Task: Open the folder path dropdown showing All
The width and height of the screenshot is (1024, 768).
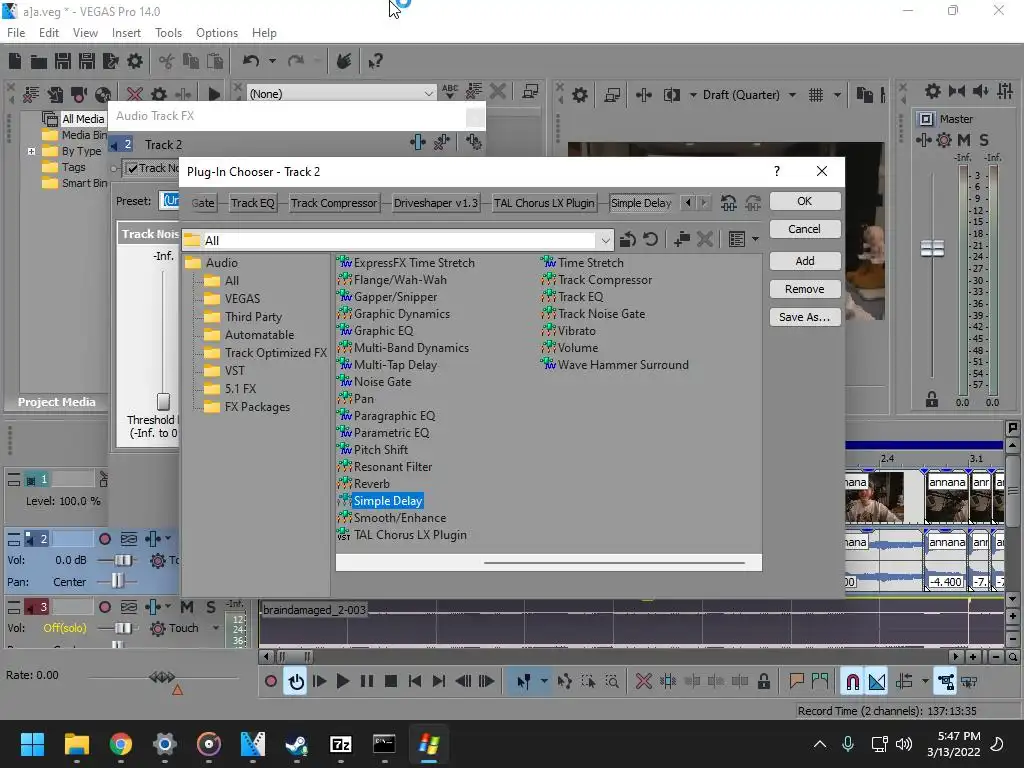Action: [x=605, y=240]
